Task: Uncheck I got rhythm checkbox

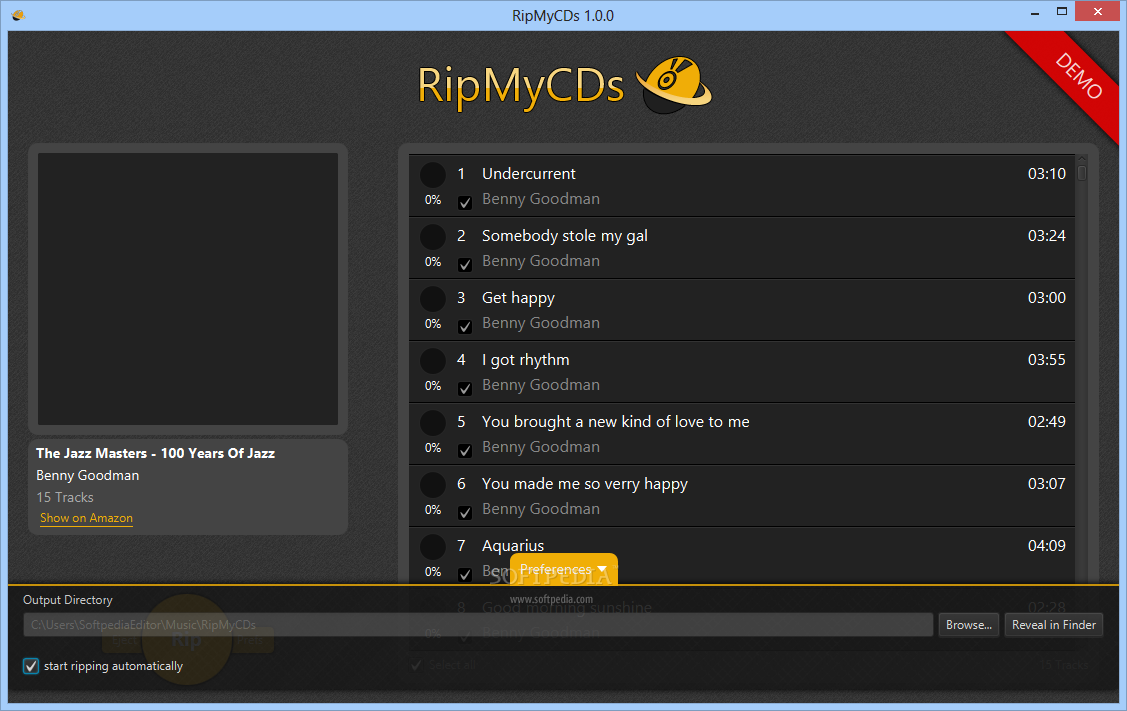Action: point(465,388)
